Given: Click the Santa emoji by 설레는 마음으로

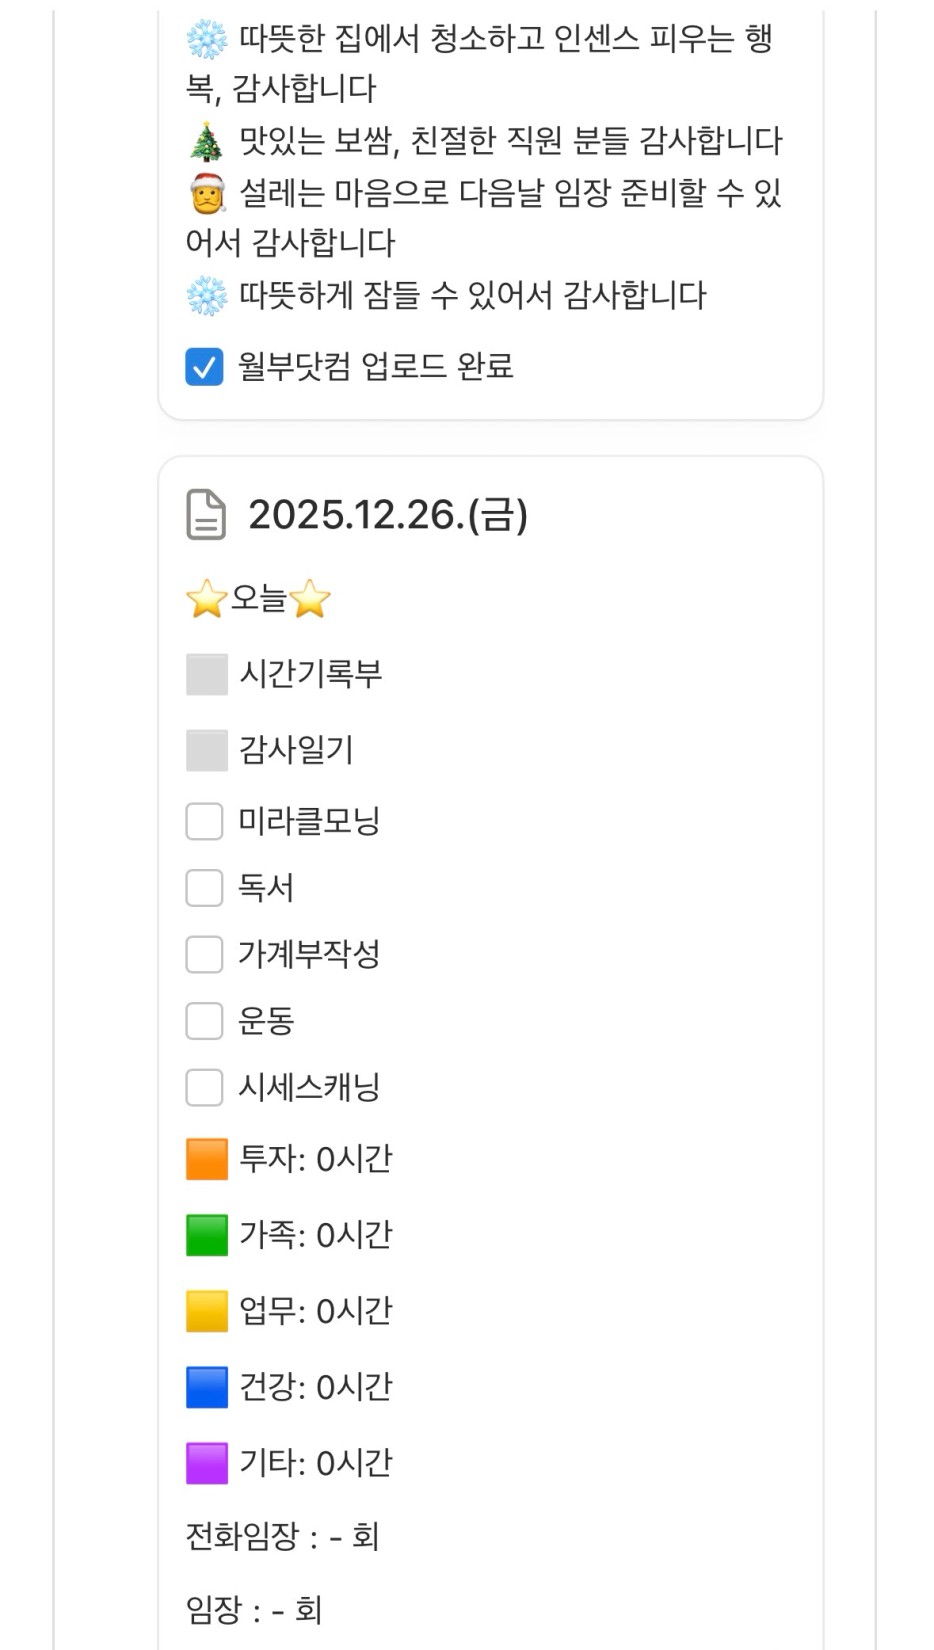Looking at the screenshot, I should click(207, 194).
